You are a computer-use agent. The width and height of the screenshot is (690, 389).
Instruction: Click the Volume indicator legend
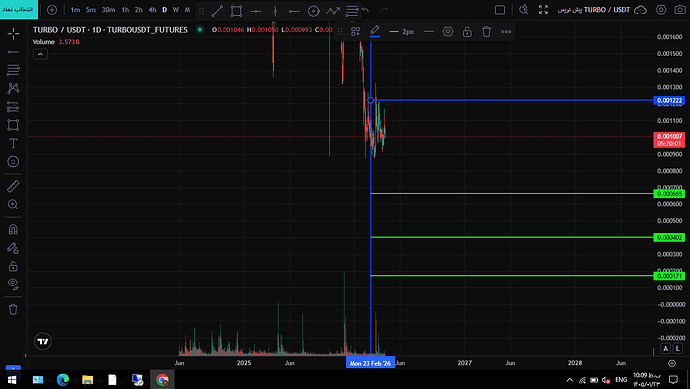coord(44,42)
